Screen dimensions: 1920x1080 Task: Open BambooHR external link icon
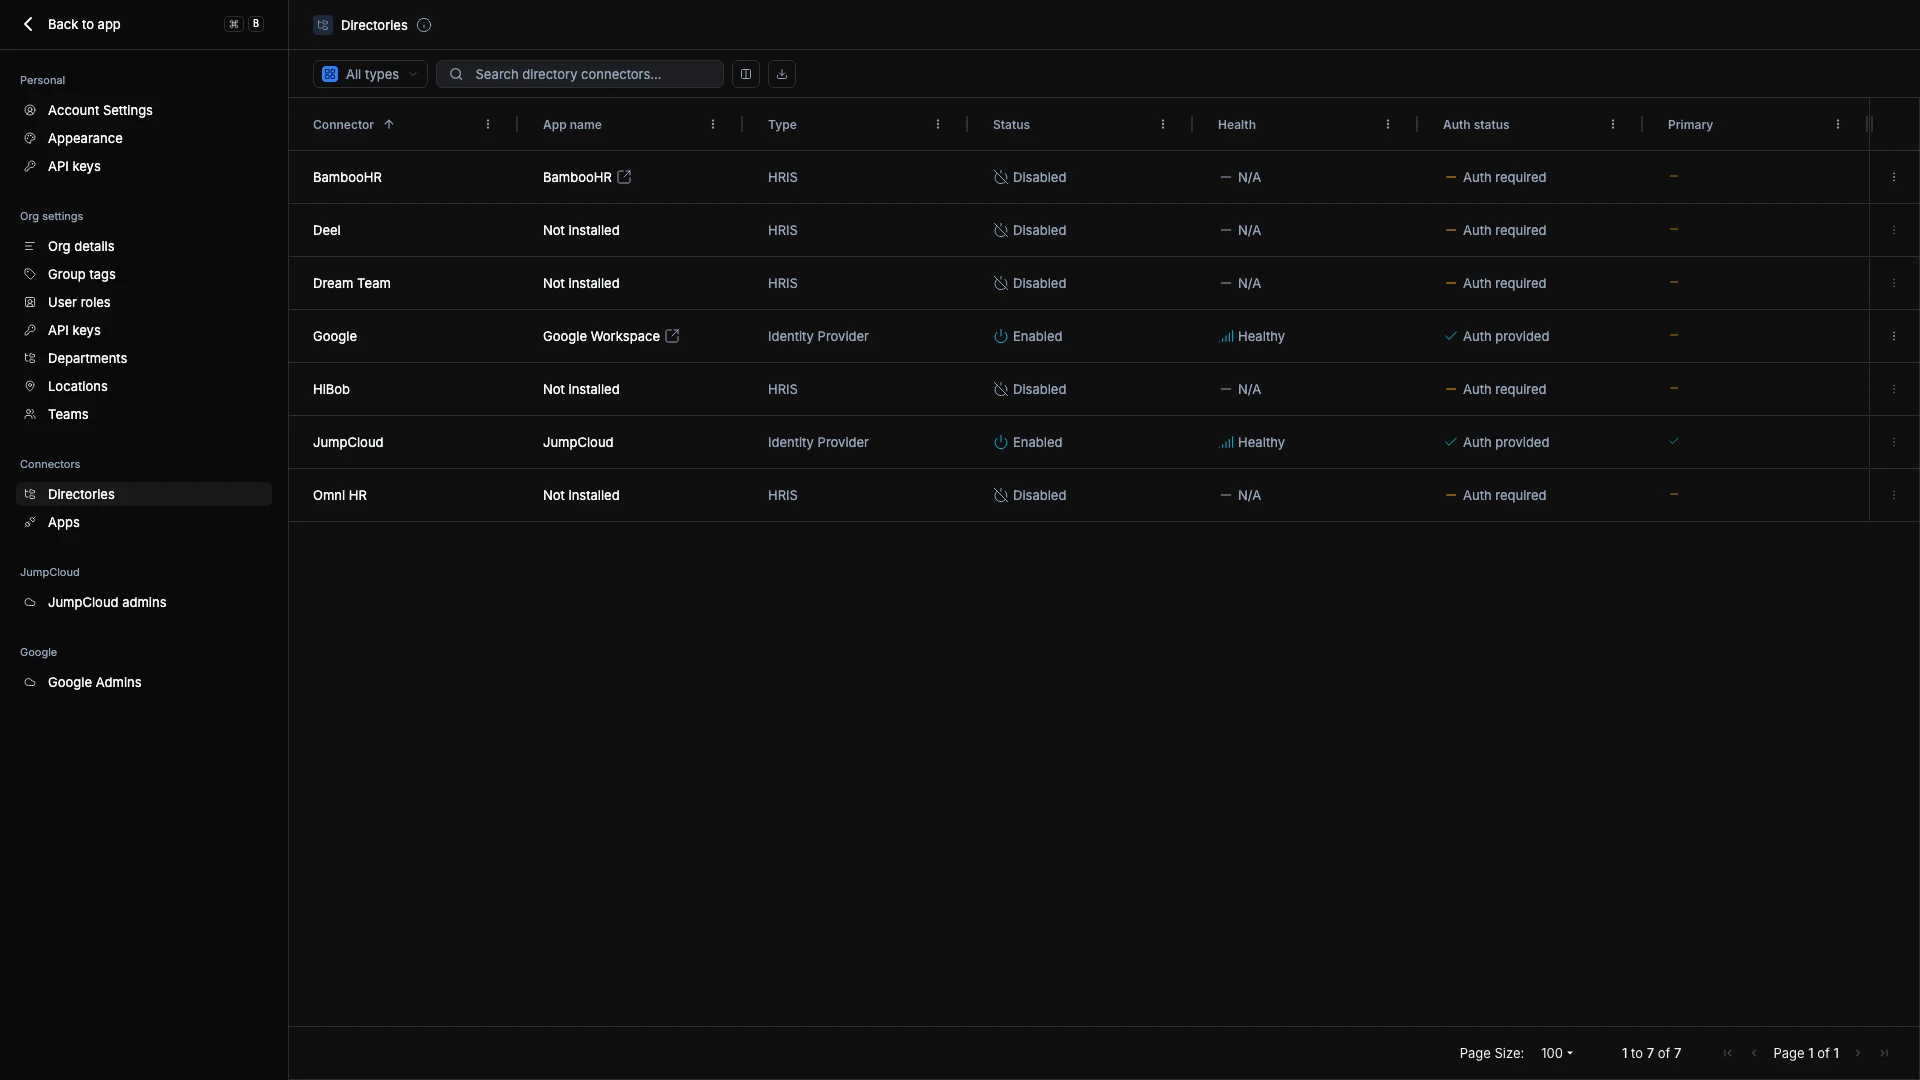pyautogui.click(x=624, y=177)
